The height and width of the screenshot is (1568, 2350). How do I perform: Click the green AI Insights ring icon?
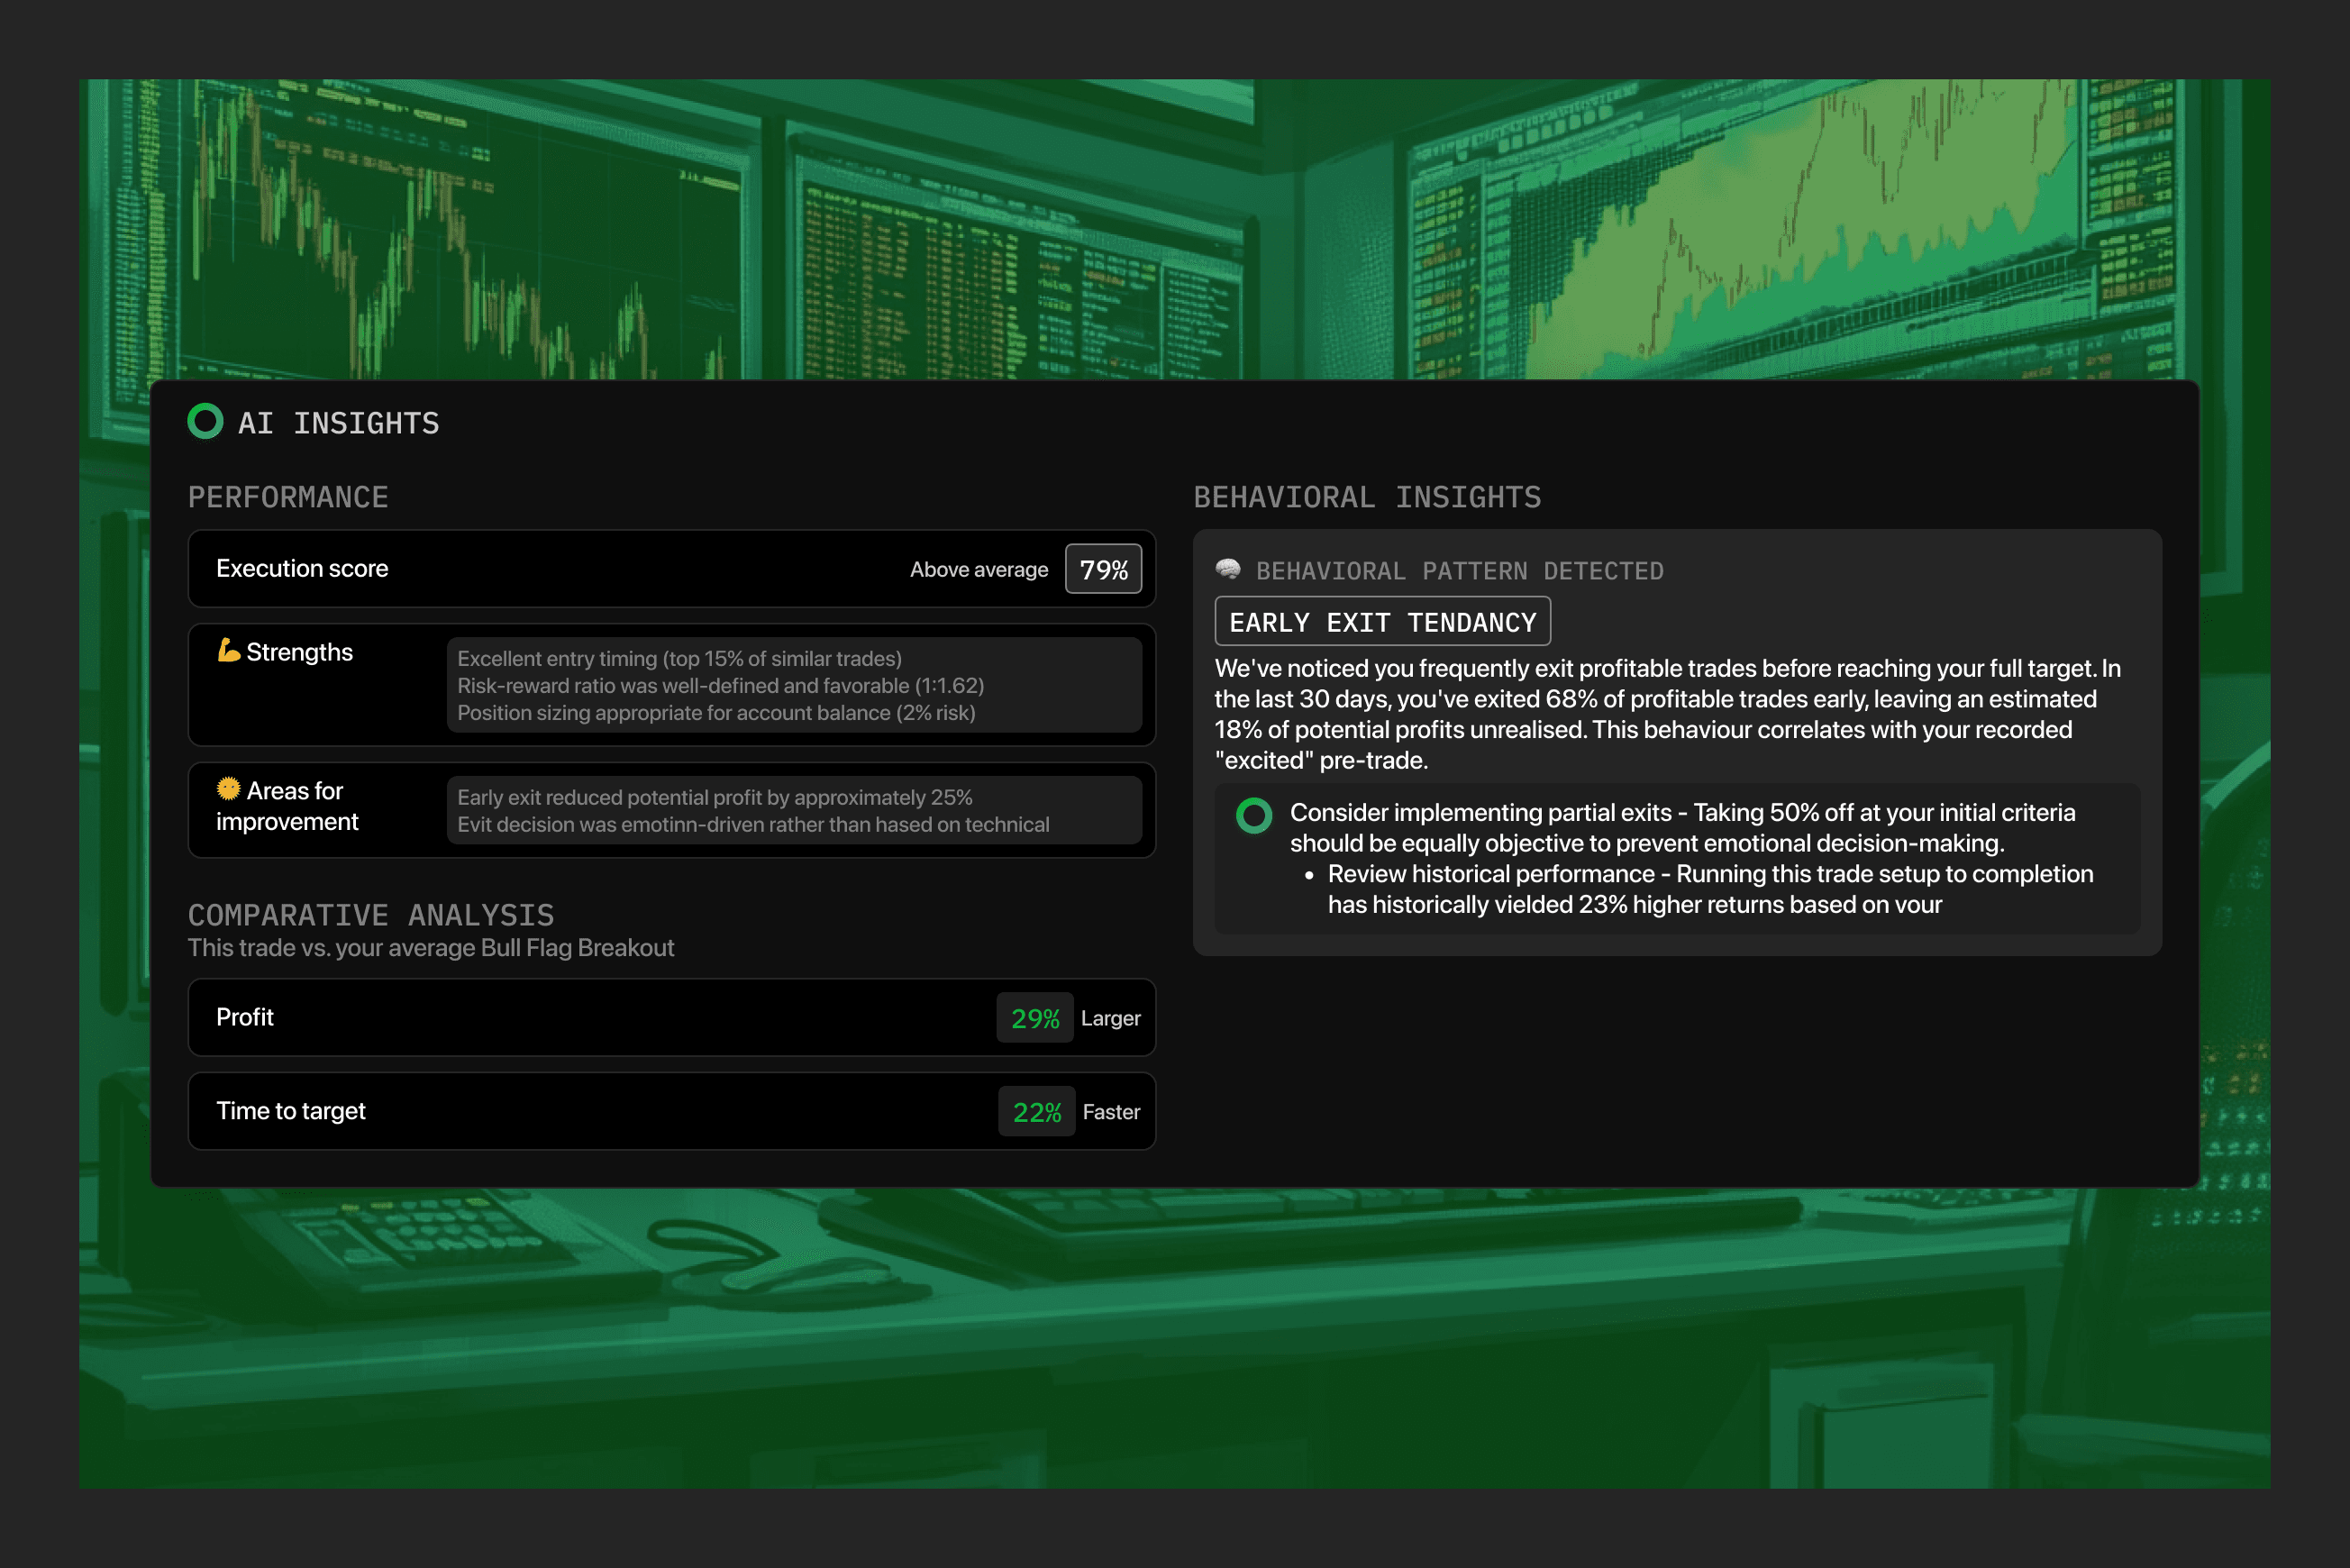point(205,421)
